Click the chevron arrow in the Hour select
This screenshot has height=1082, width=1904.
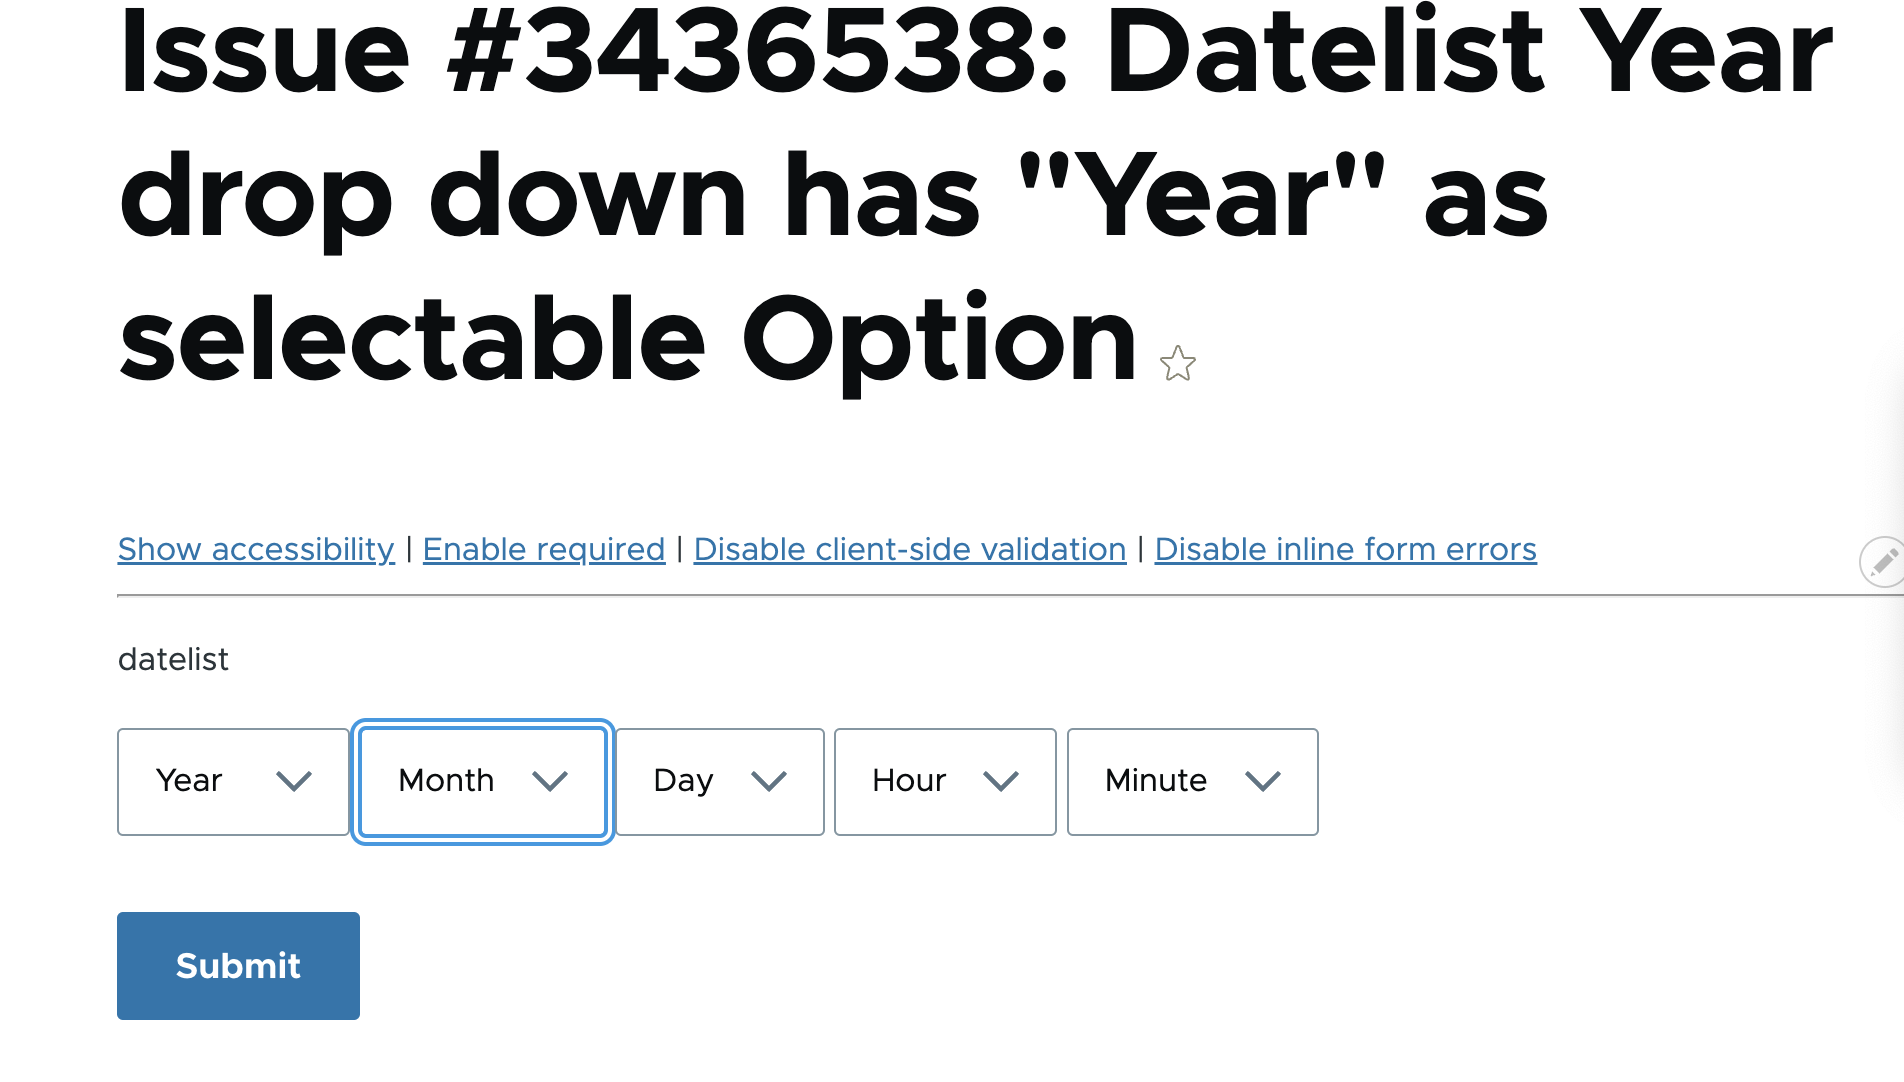[x=1001, y=781]
